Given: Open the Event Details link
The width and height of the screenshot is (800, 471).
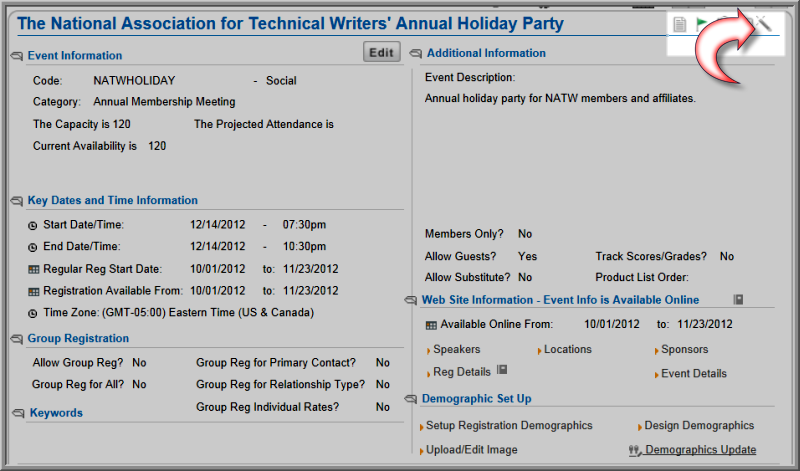Looking at the screenshot, I should [694, 374].
